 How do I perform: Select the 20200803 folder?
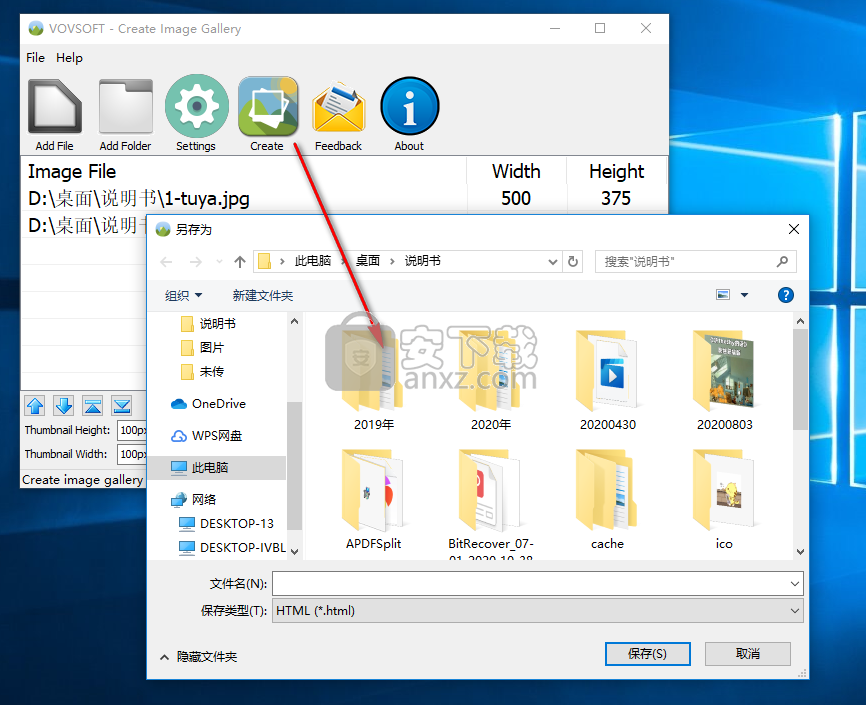724,379
